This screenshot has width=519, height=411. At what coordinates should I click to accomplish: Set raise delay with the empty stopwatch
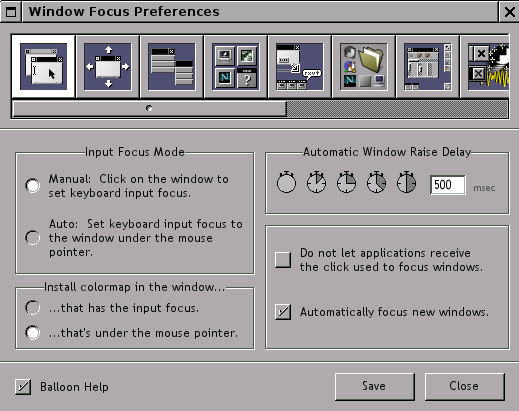pos(286,182)
